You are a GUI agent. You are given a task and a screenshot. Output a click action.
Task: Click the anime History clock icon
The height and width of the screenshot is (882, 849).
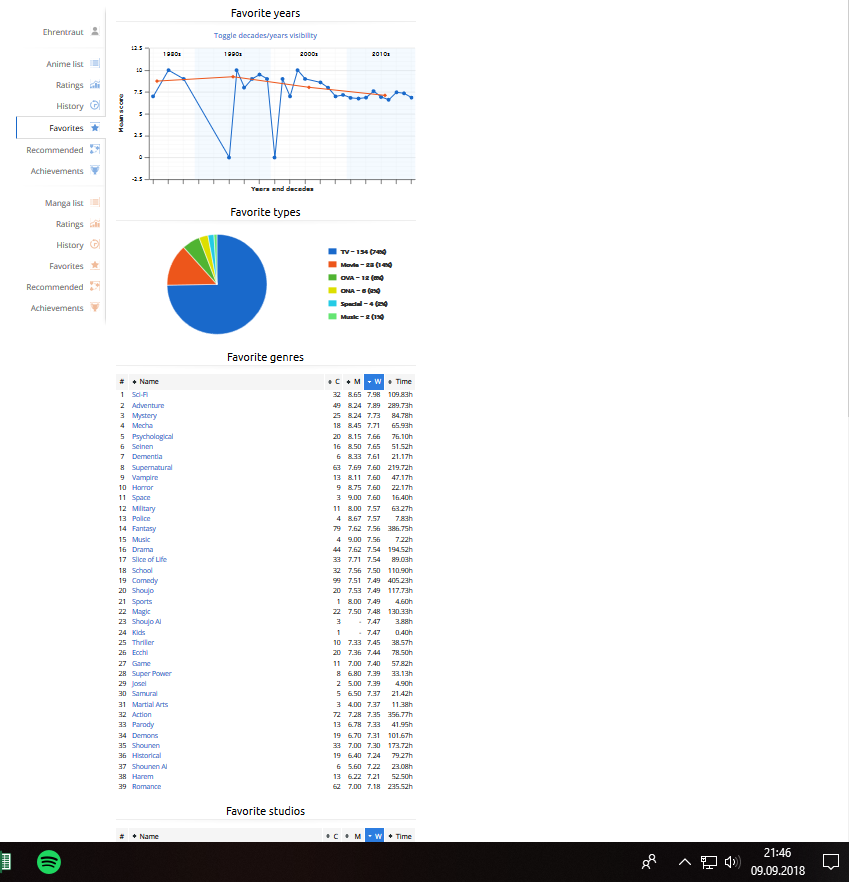pos(95,106)
